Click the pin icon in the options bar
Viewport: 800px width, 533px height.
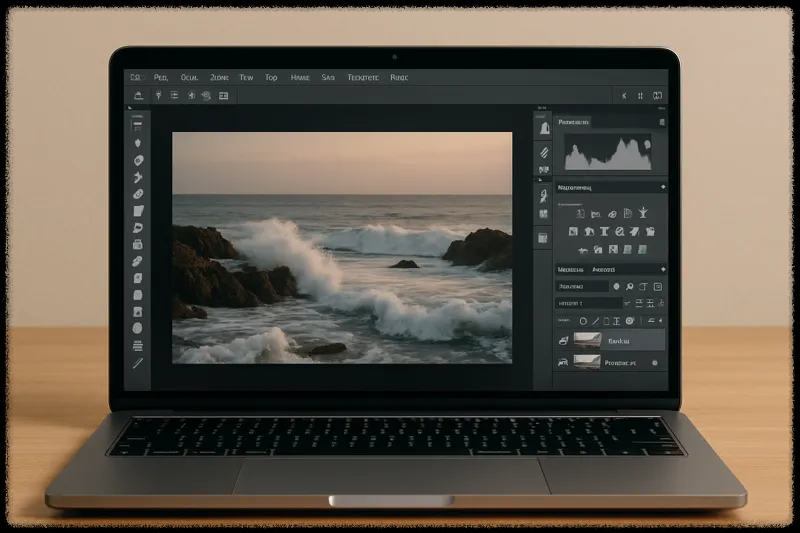(x=158, y=95)
